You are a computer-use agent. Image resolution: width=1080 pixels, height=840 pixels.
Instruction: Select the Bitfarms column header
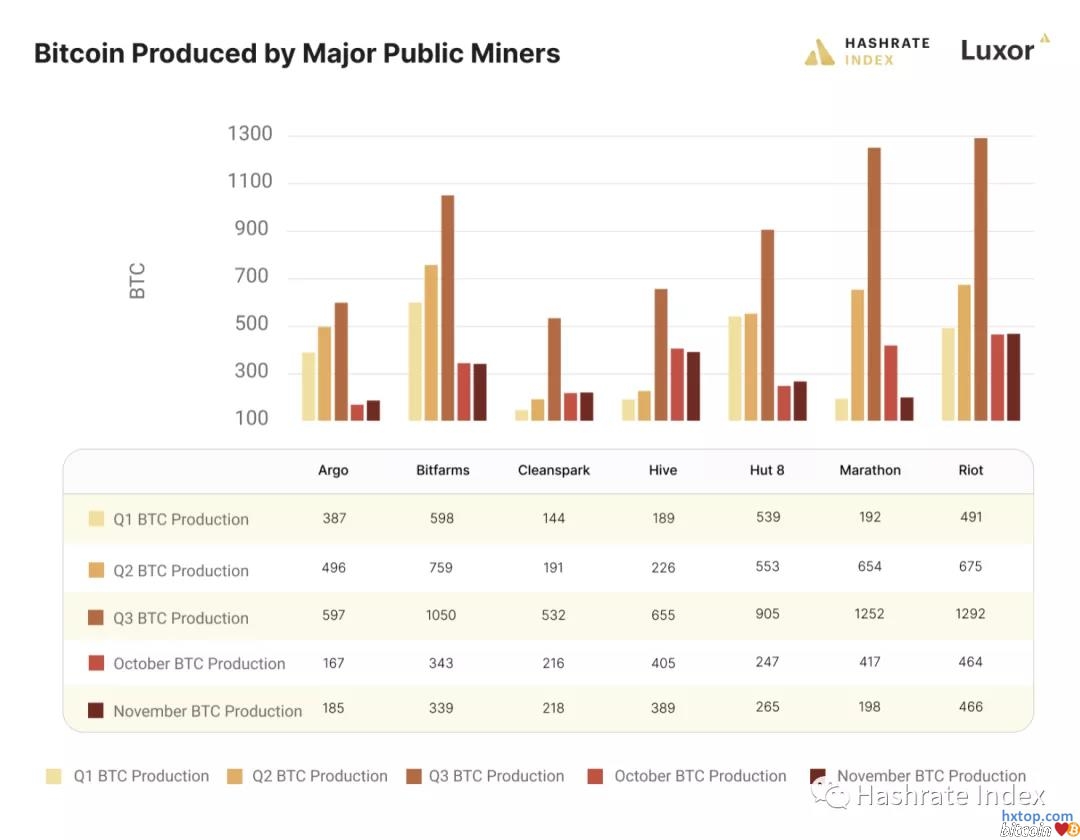point(442,470)
